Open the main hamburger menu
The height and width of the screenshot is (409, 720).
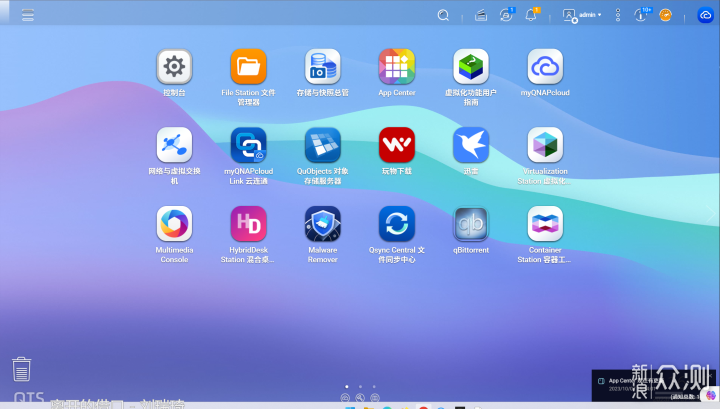(x=28, y=15)
